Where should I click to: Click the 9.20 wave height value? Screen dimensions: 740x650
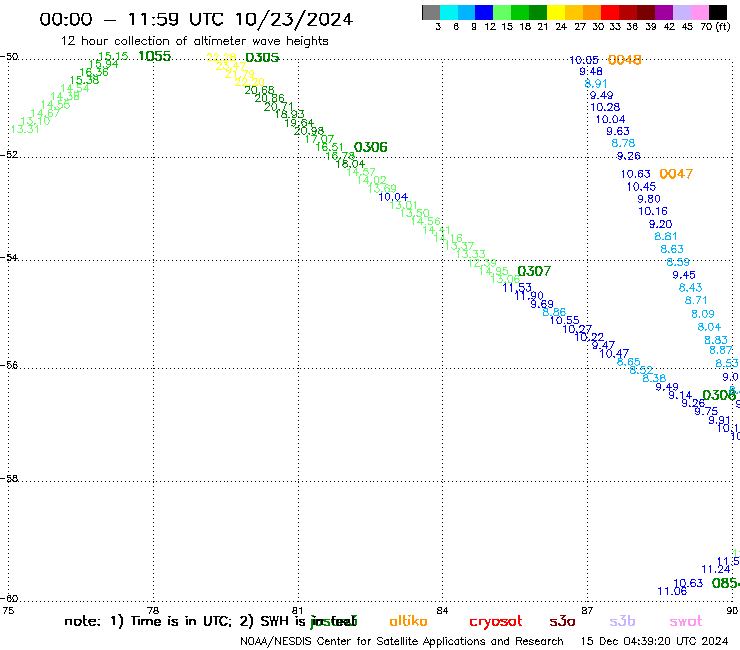[660, 224]
